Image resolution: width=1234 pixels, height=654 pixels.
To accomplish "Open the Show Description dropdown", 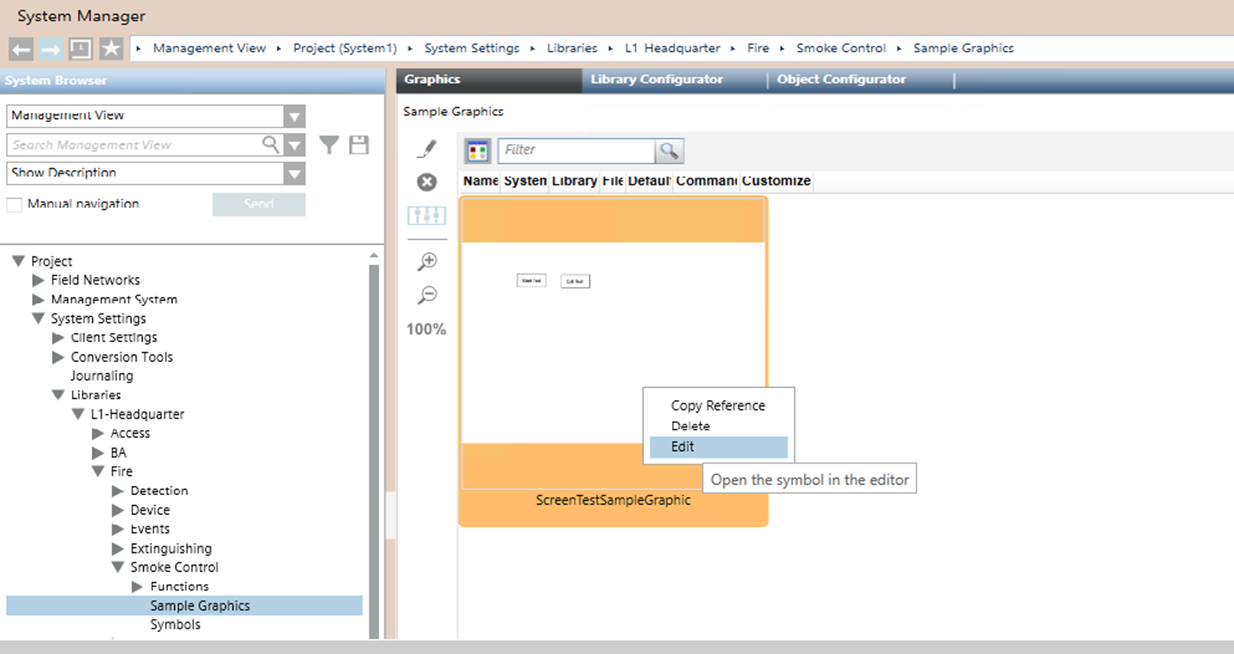I will coord(294,174).
